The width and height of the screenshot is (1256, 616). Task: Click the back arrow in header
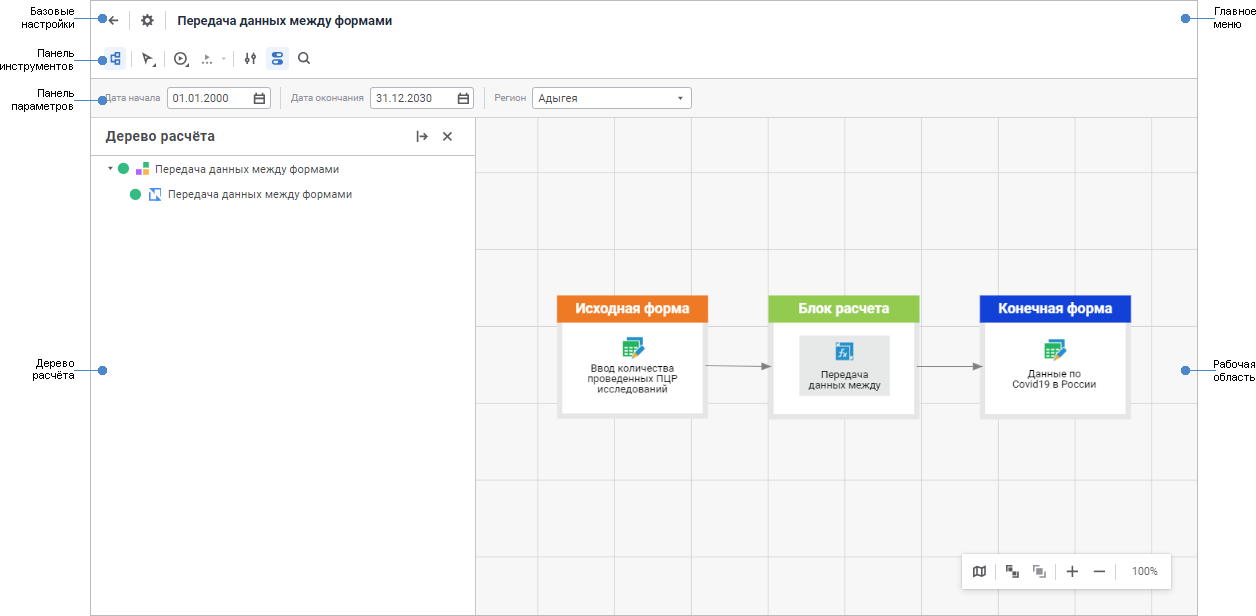click(113, 20)
